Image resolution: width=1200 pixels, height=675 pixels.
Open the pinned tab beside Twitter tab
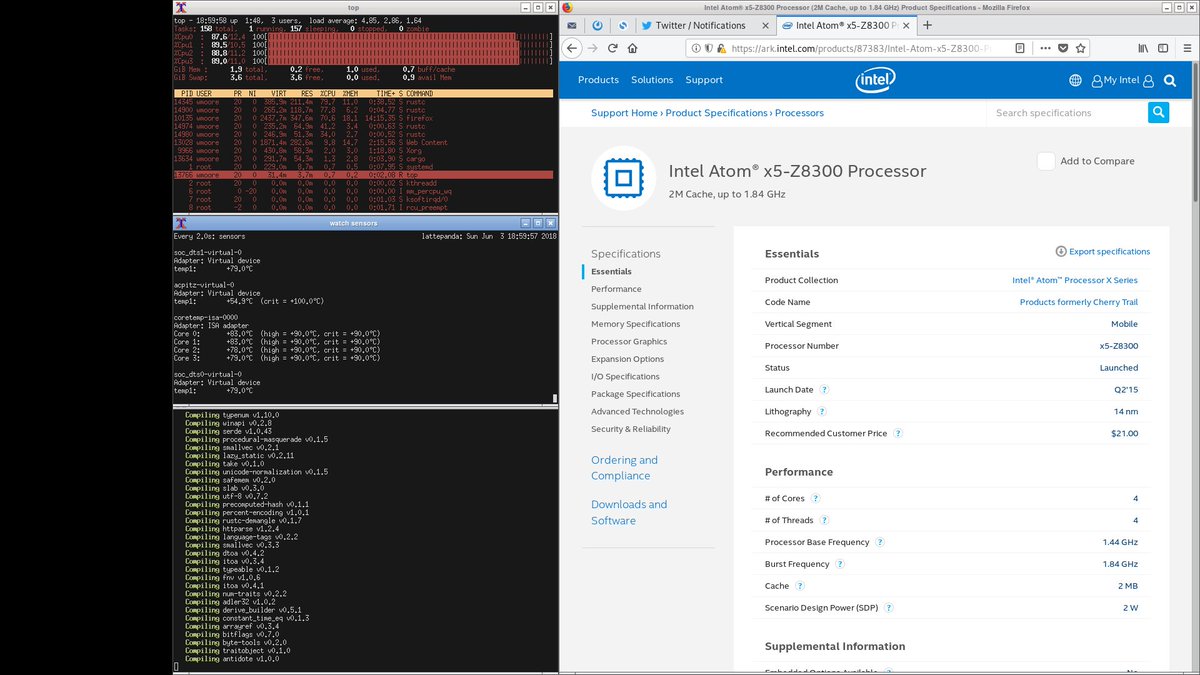coord(623,25)
